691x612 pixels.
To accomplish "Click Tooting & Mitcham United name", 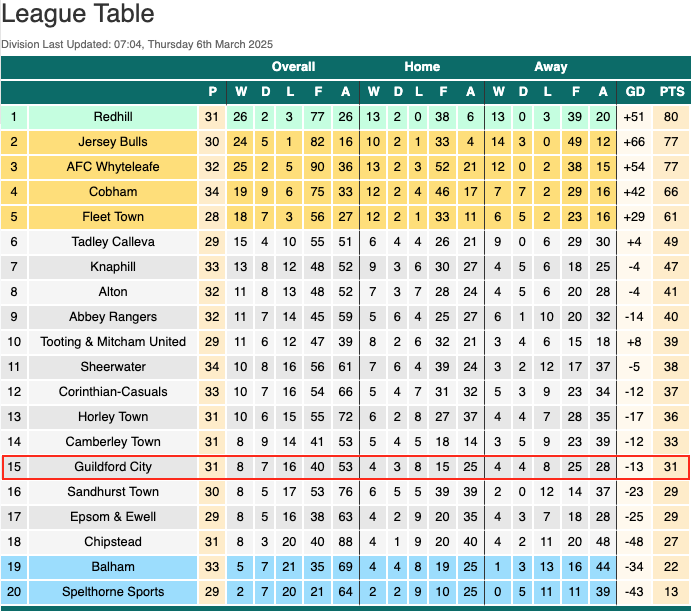I will (x=113, y=342).
